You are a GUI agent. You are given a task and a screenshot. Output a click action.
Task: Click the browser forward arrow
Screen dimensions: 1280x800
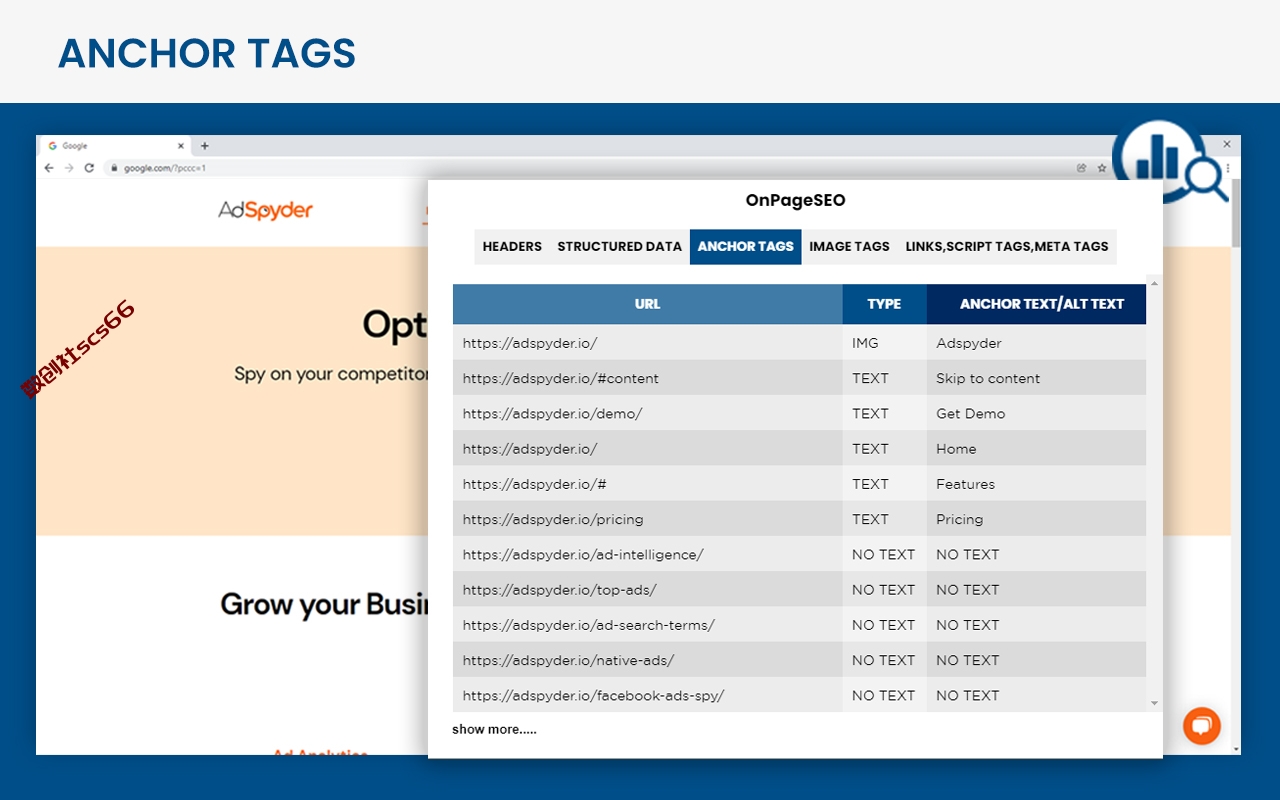69,168
